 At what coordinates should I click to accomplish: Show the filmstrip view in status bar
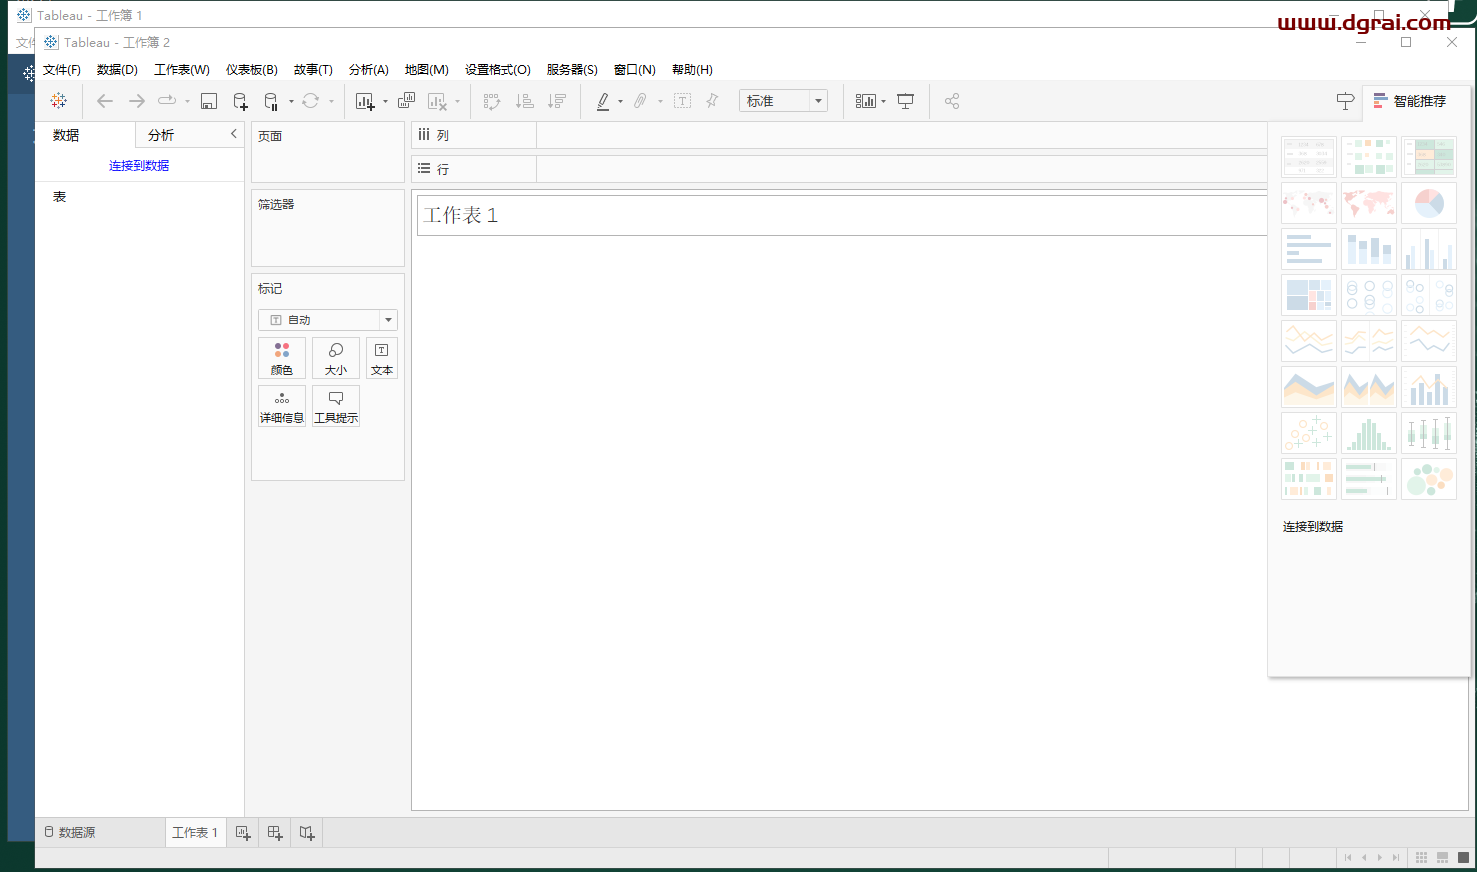[1442, 858]
